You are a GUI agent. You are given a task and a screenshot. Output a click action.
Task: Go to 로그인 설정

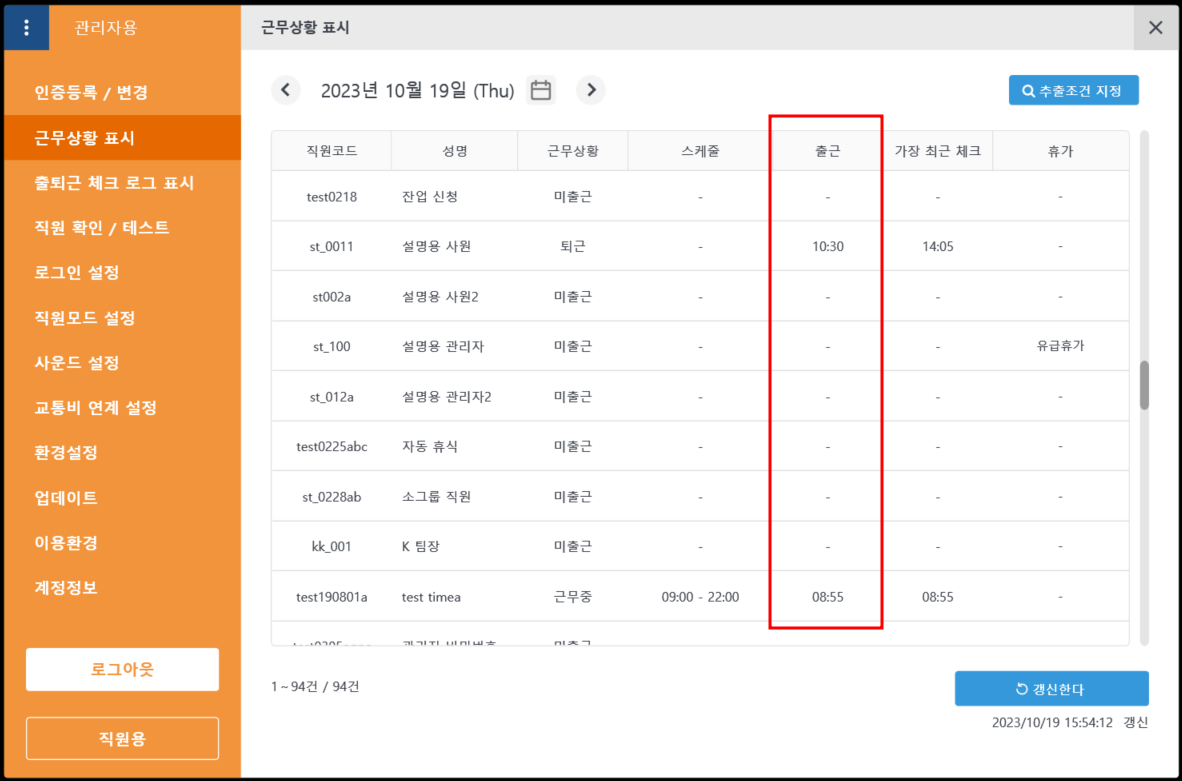point(77,273)
